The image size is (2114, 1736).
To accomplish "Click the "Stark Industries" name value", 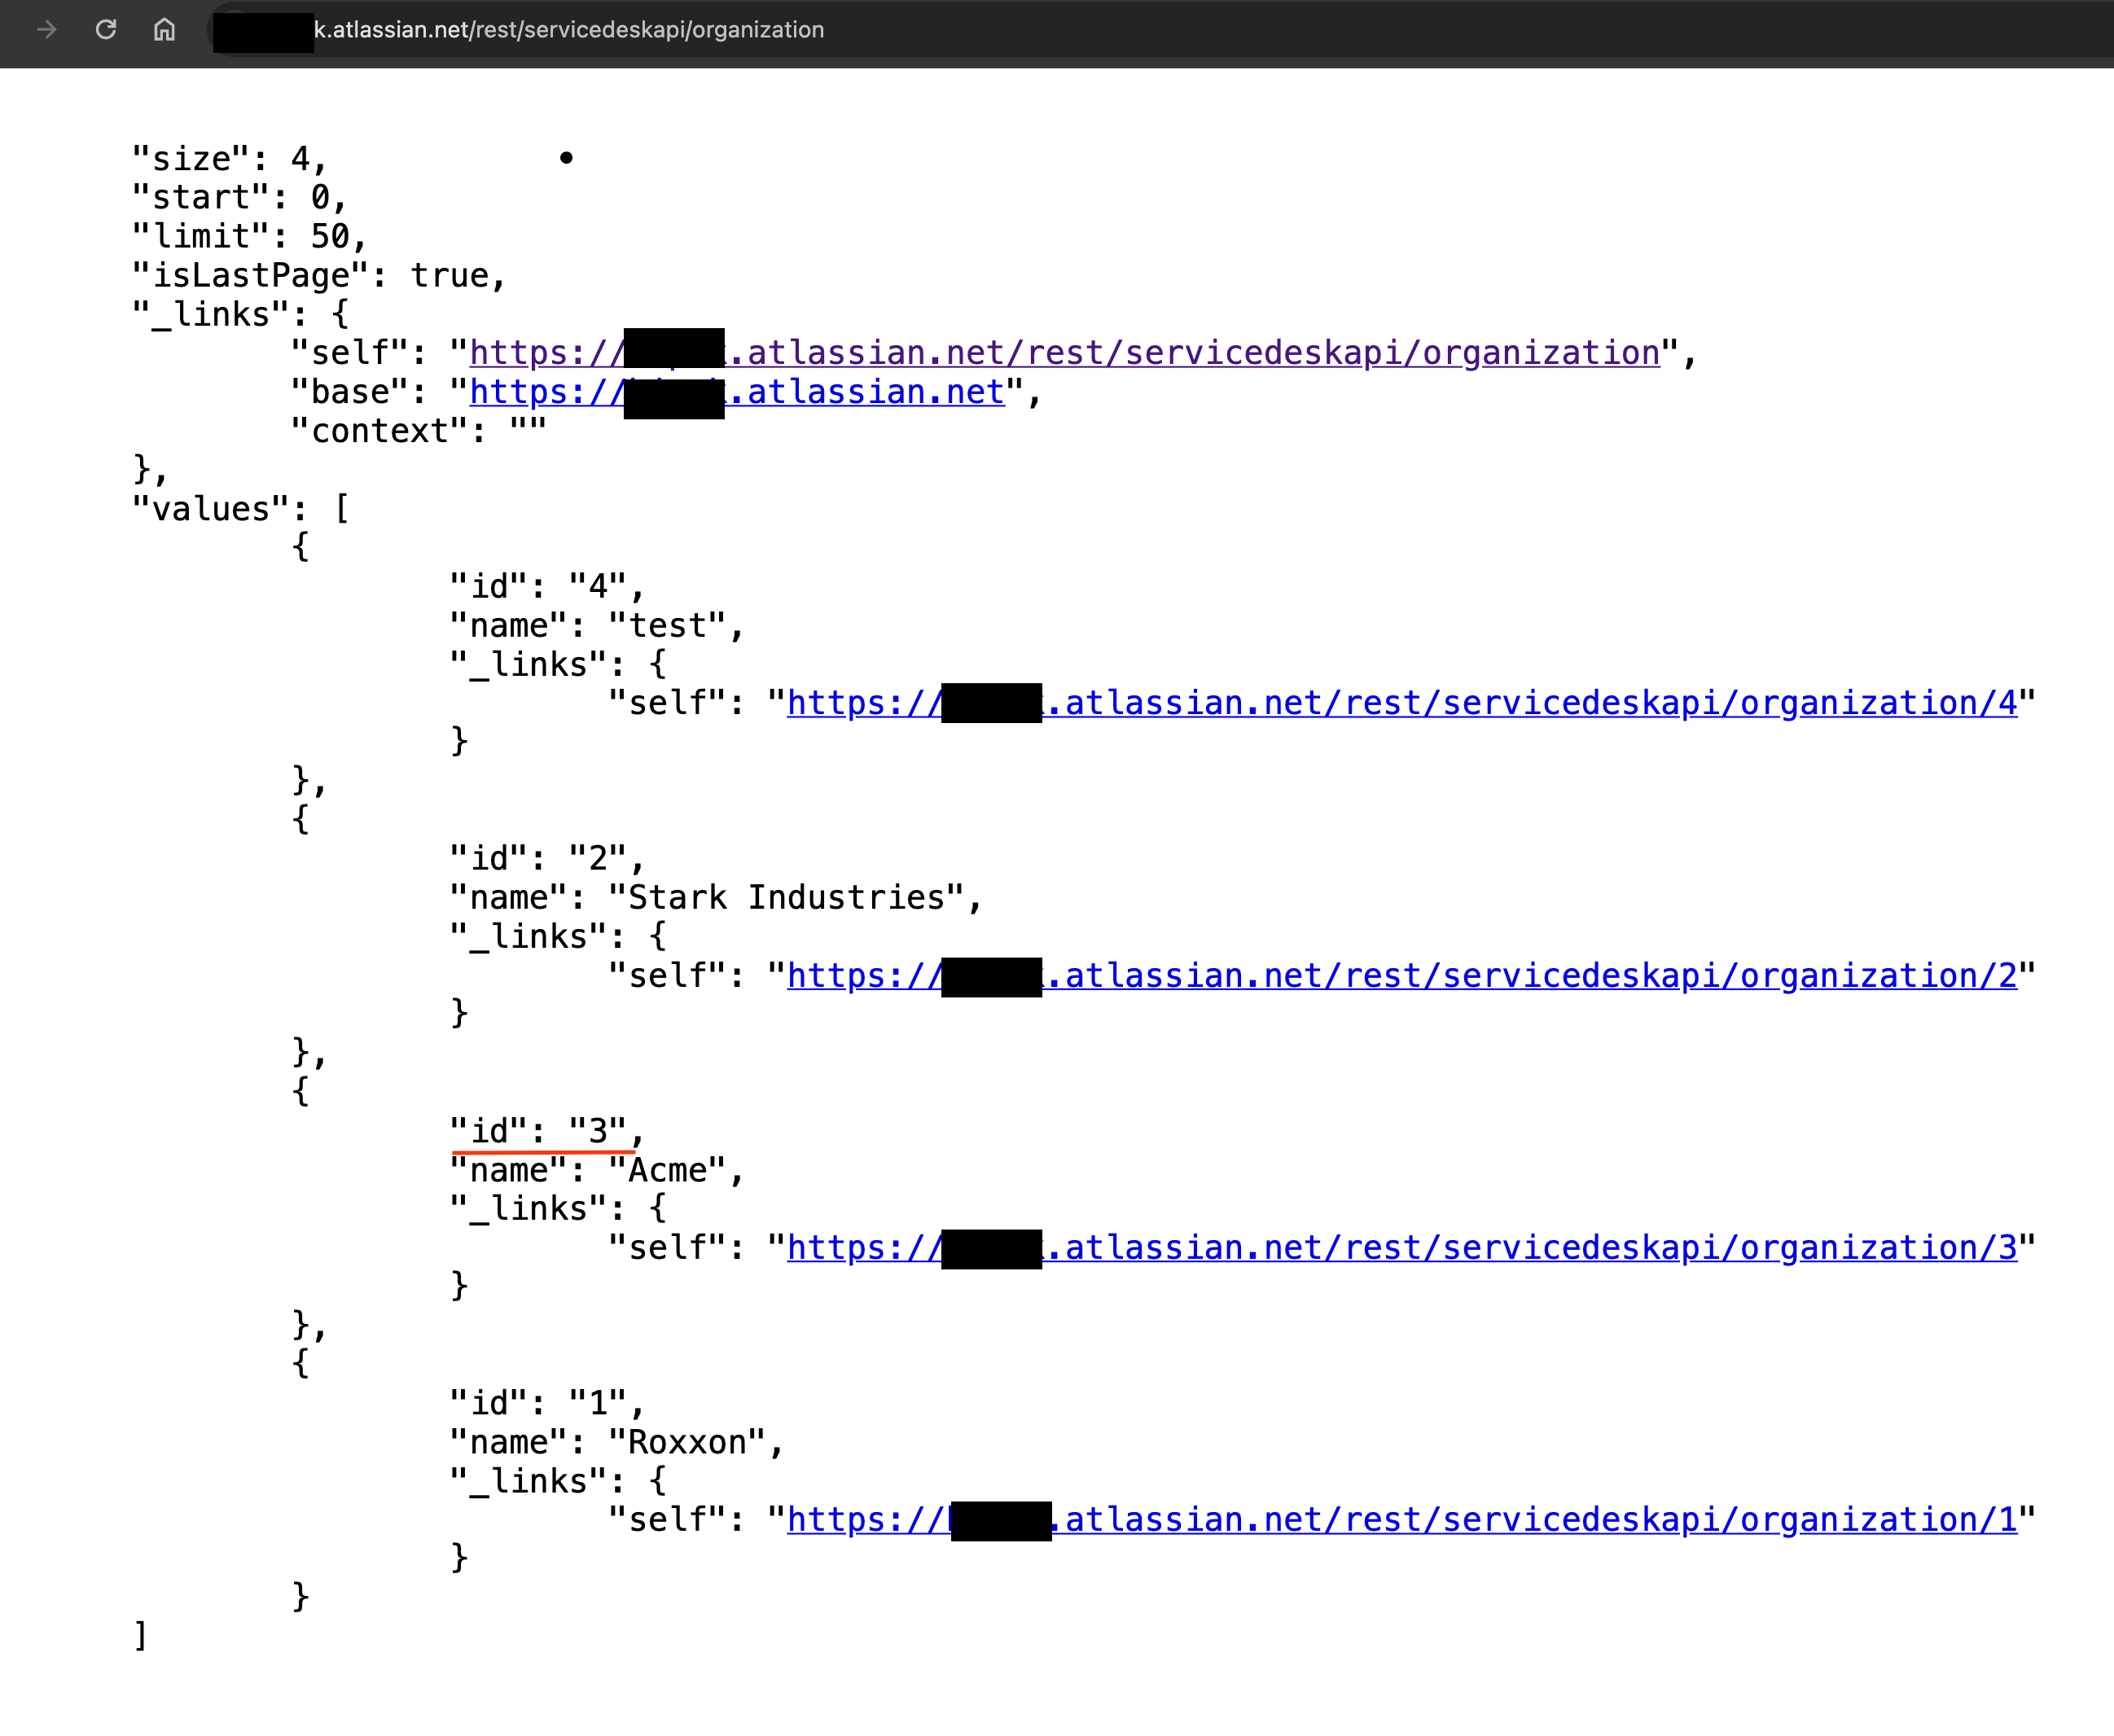I will click(795, 897).
